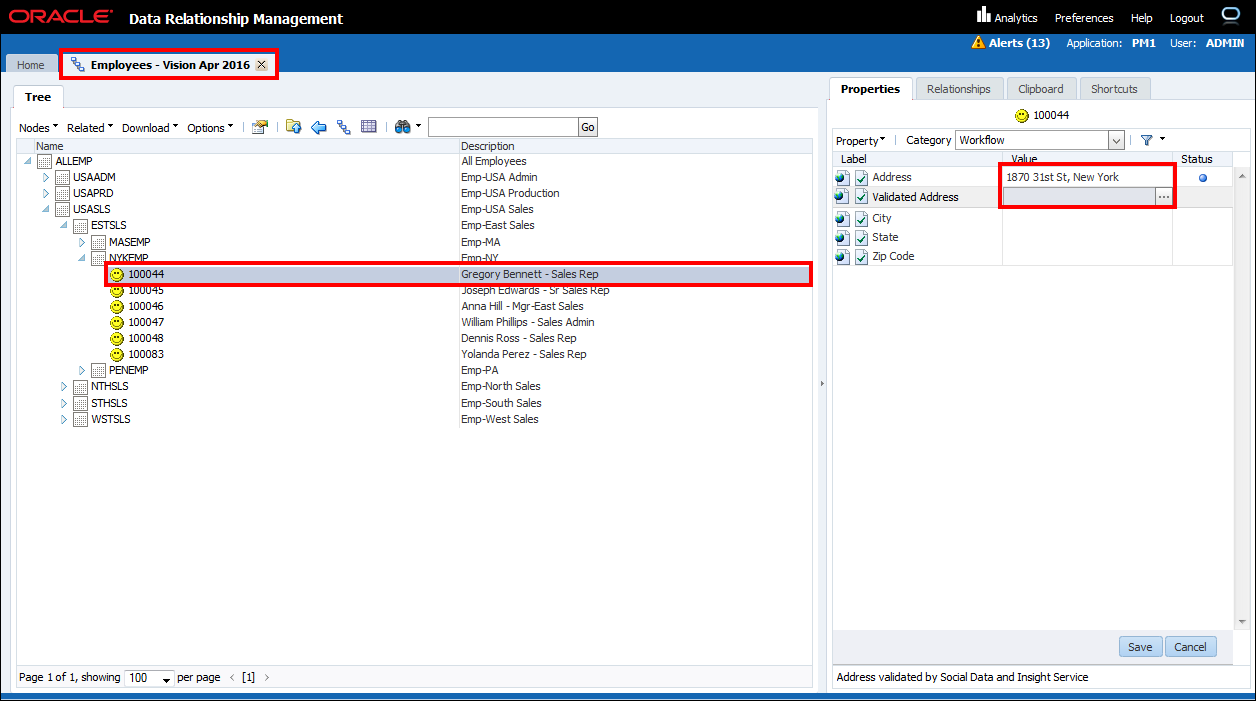Image resolution: width=1256 pixels, height=701 pixels.
Task: Click the blue status dot for Address
Action: click(1203, 178)
